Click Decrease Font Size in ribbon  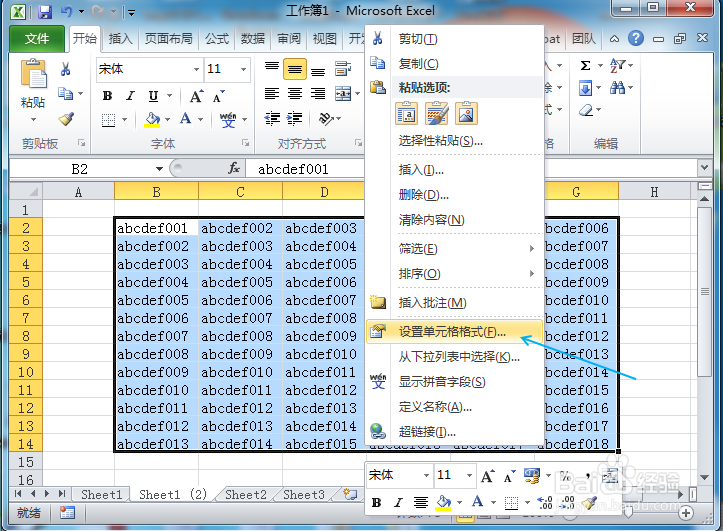[x=219, y=96]
